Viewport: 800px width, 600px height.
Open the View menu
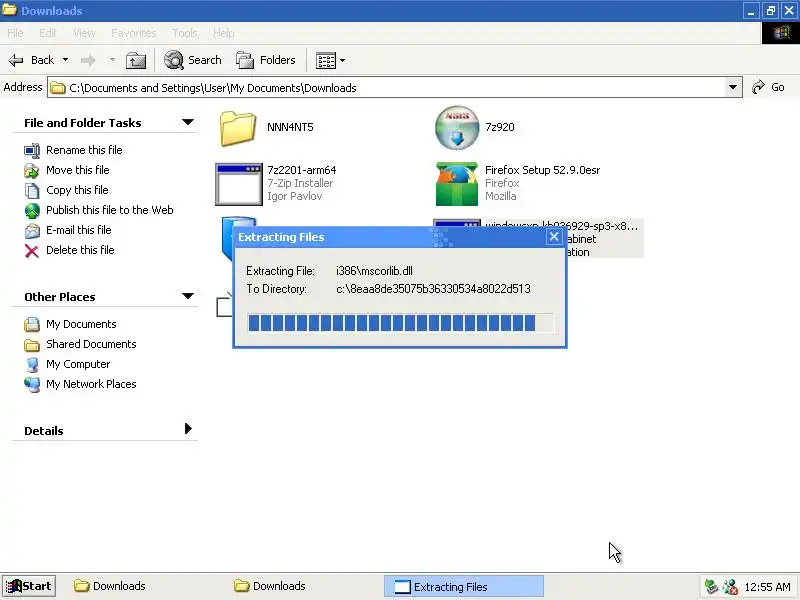[84, 33]
